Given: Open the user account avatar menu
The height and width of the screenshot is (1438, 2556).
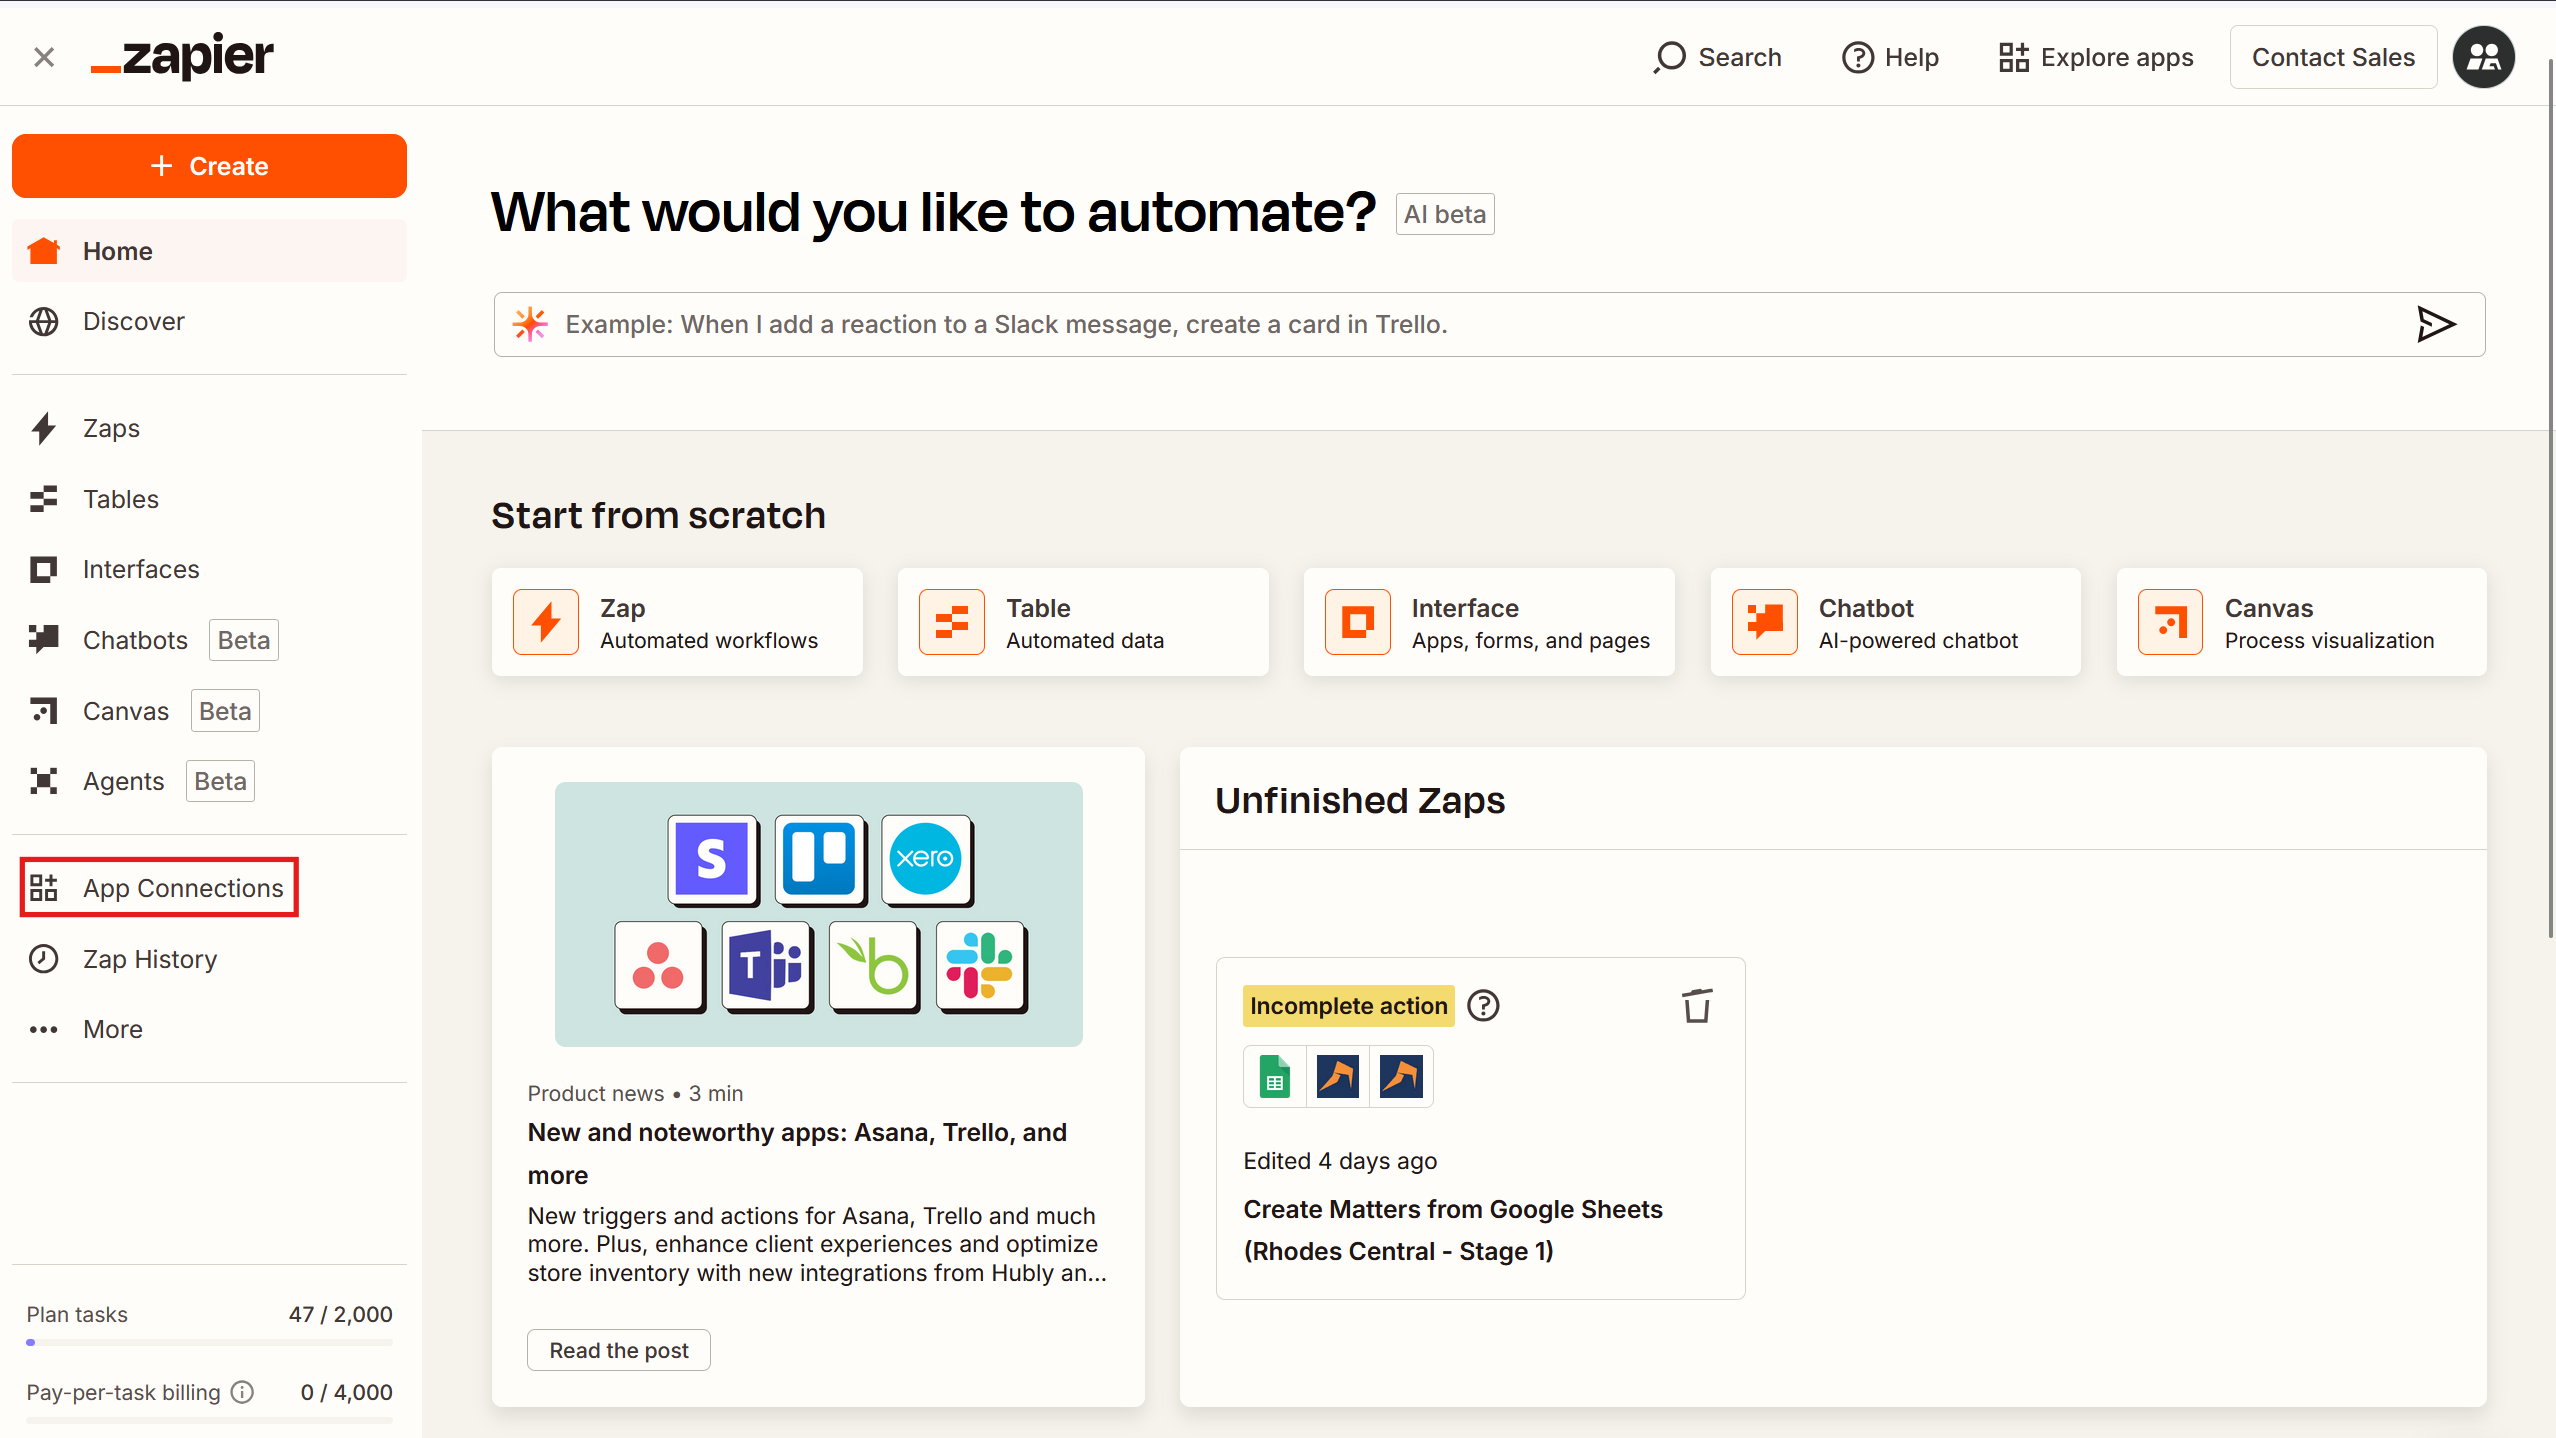Looking at the screenshot, I should [2484, 57].
